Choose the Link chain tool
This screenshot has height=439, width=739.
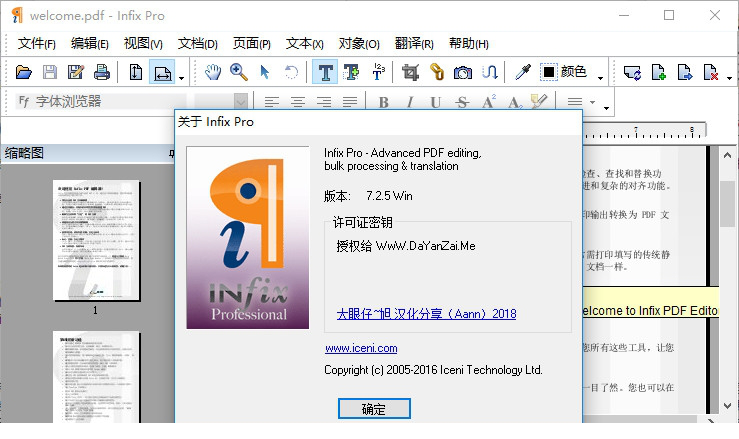tap(437, 72)
